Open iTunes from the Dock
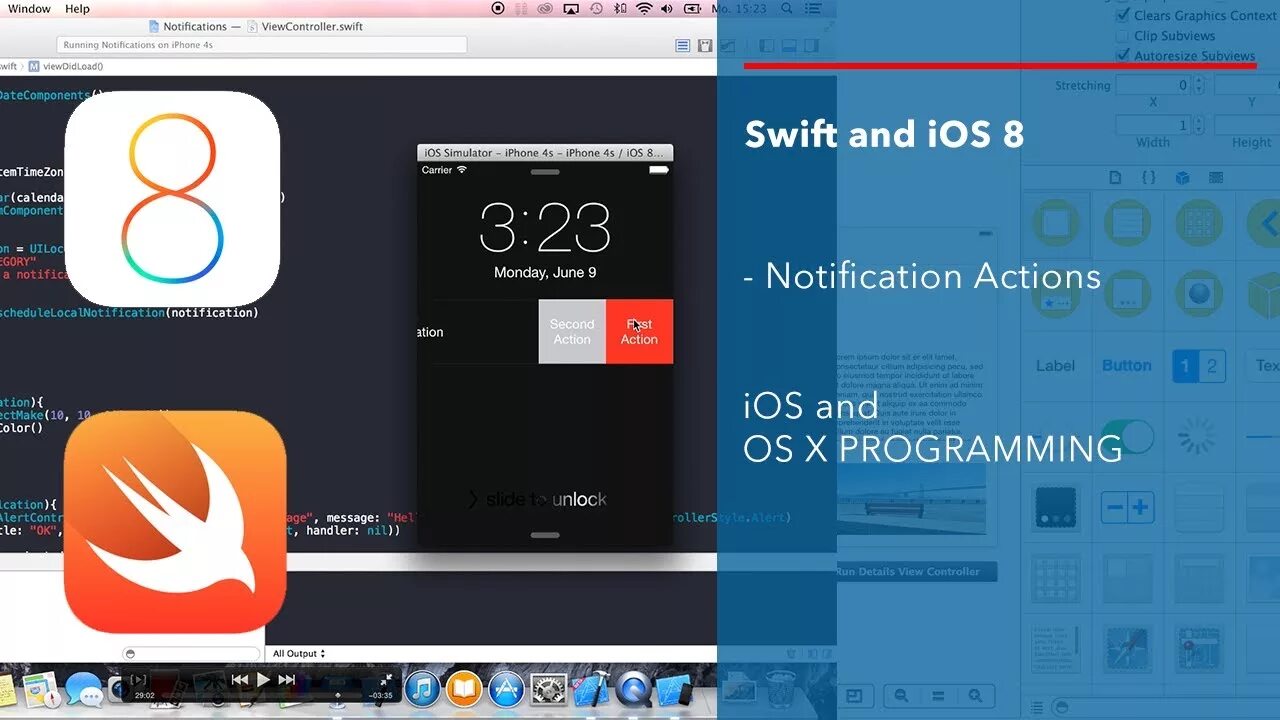Image resolution: width=1280 pixels, height=720 pixels. [422, 689]
